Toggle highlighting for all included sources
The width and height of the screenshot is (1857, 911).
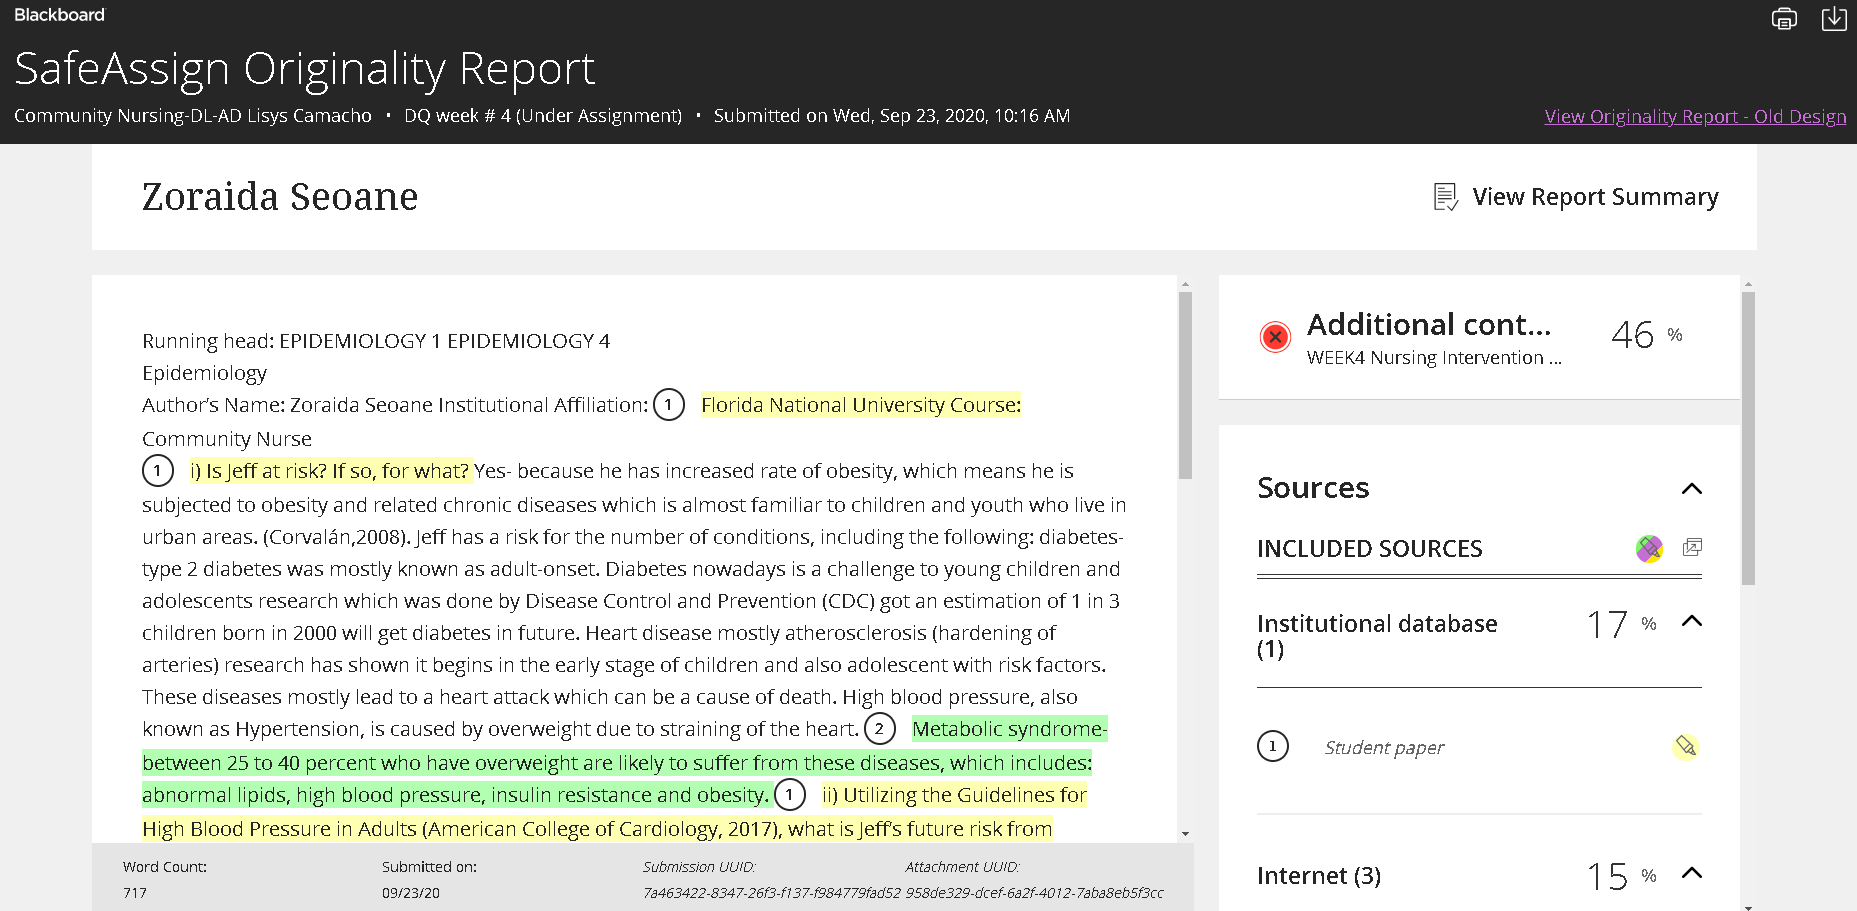(x=1649, y=548)
